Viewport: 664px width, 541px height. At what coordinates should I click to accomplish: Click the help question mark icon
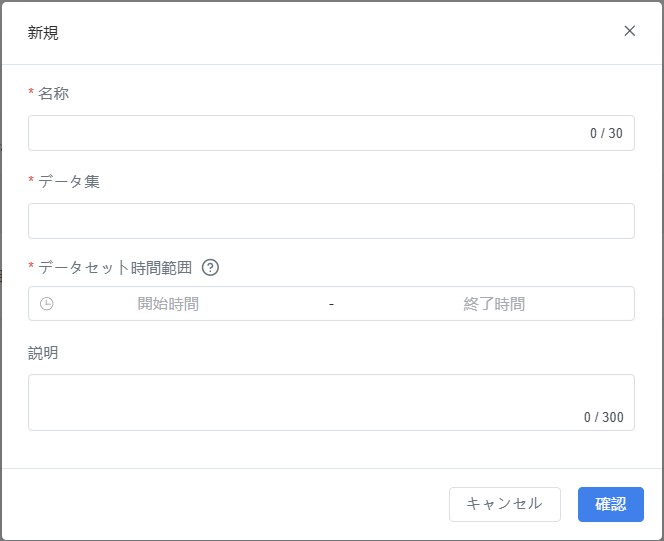(210, 268)
